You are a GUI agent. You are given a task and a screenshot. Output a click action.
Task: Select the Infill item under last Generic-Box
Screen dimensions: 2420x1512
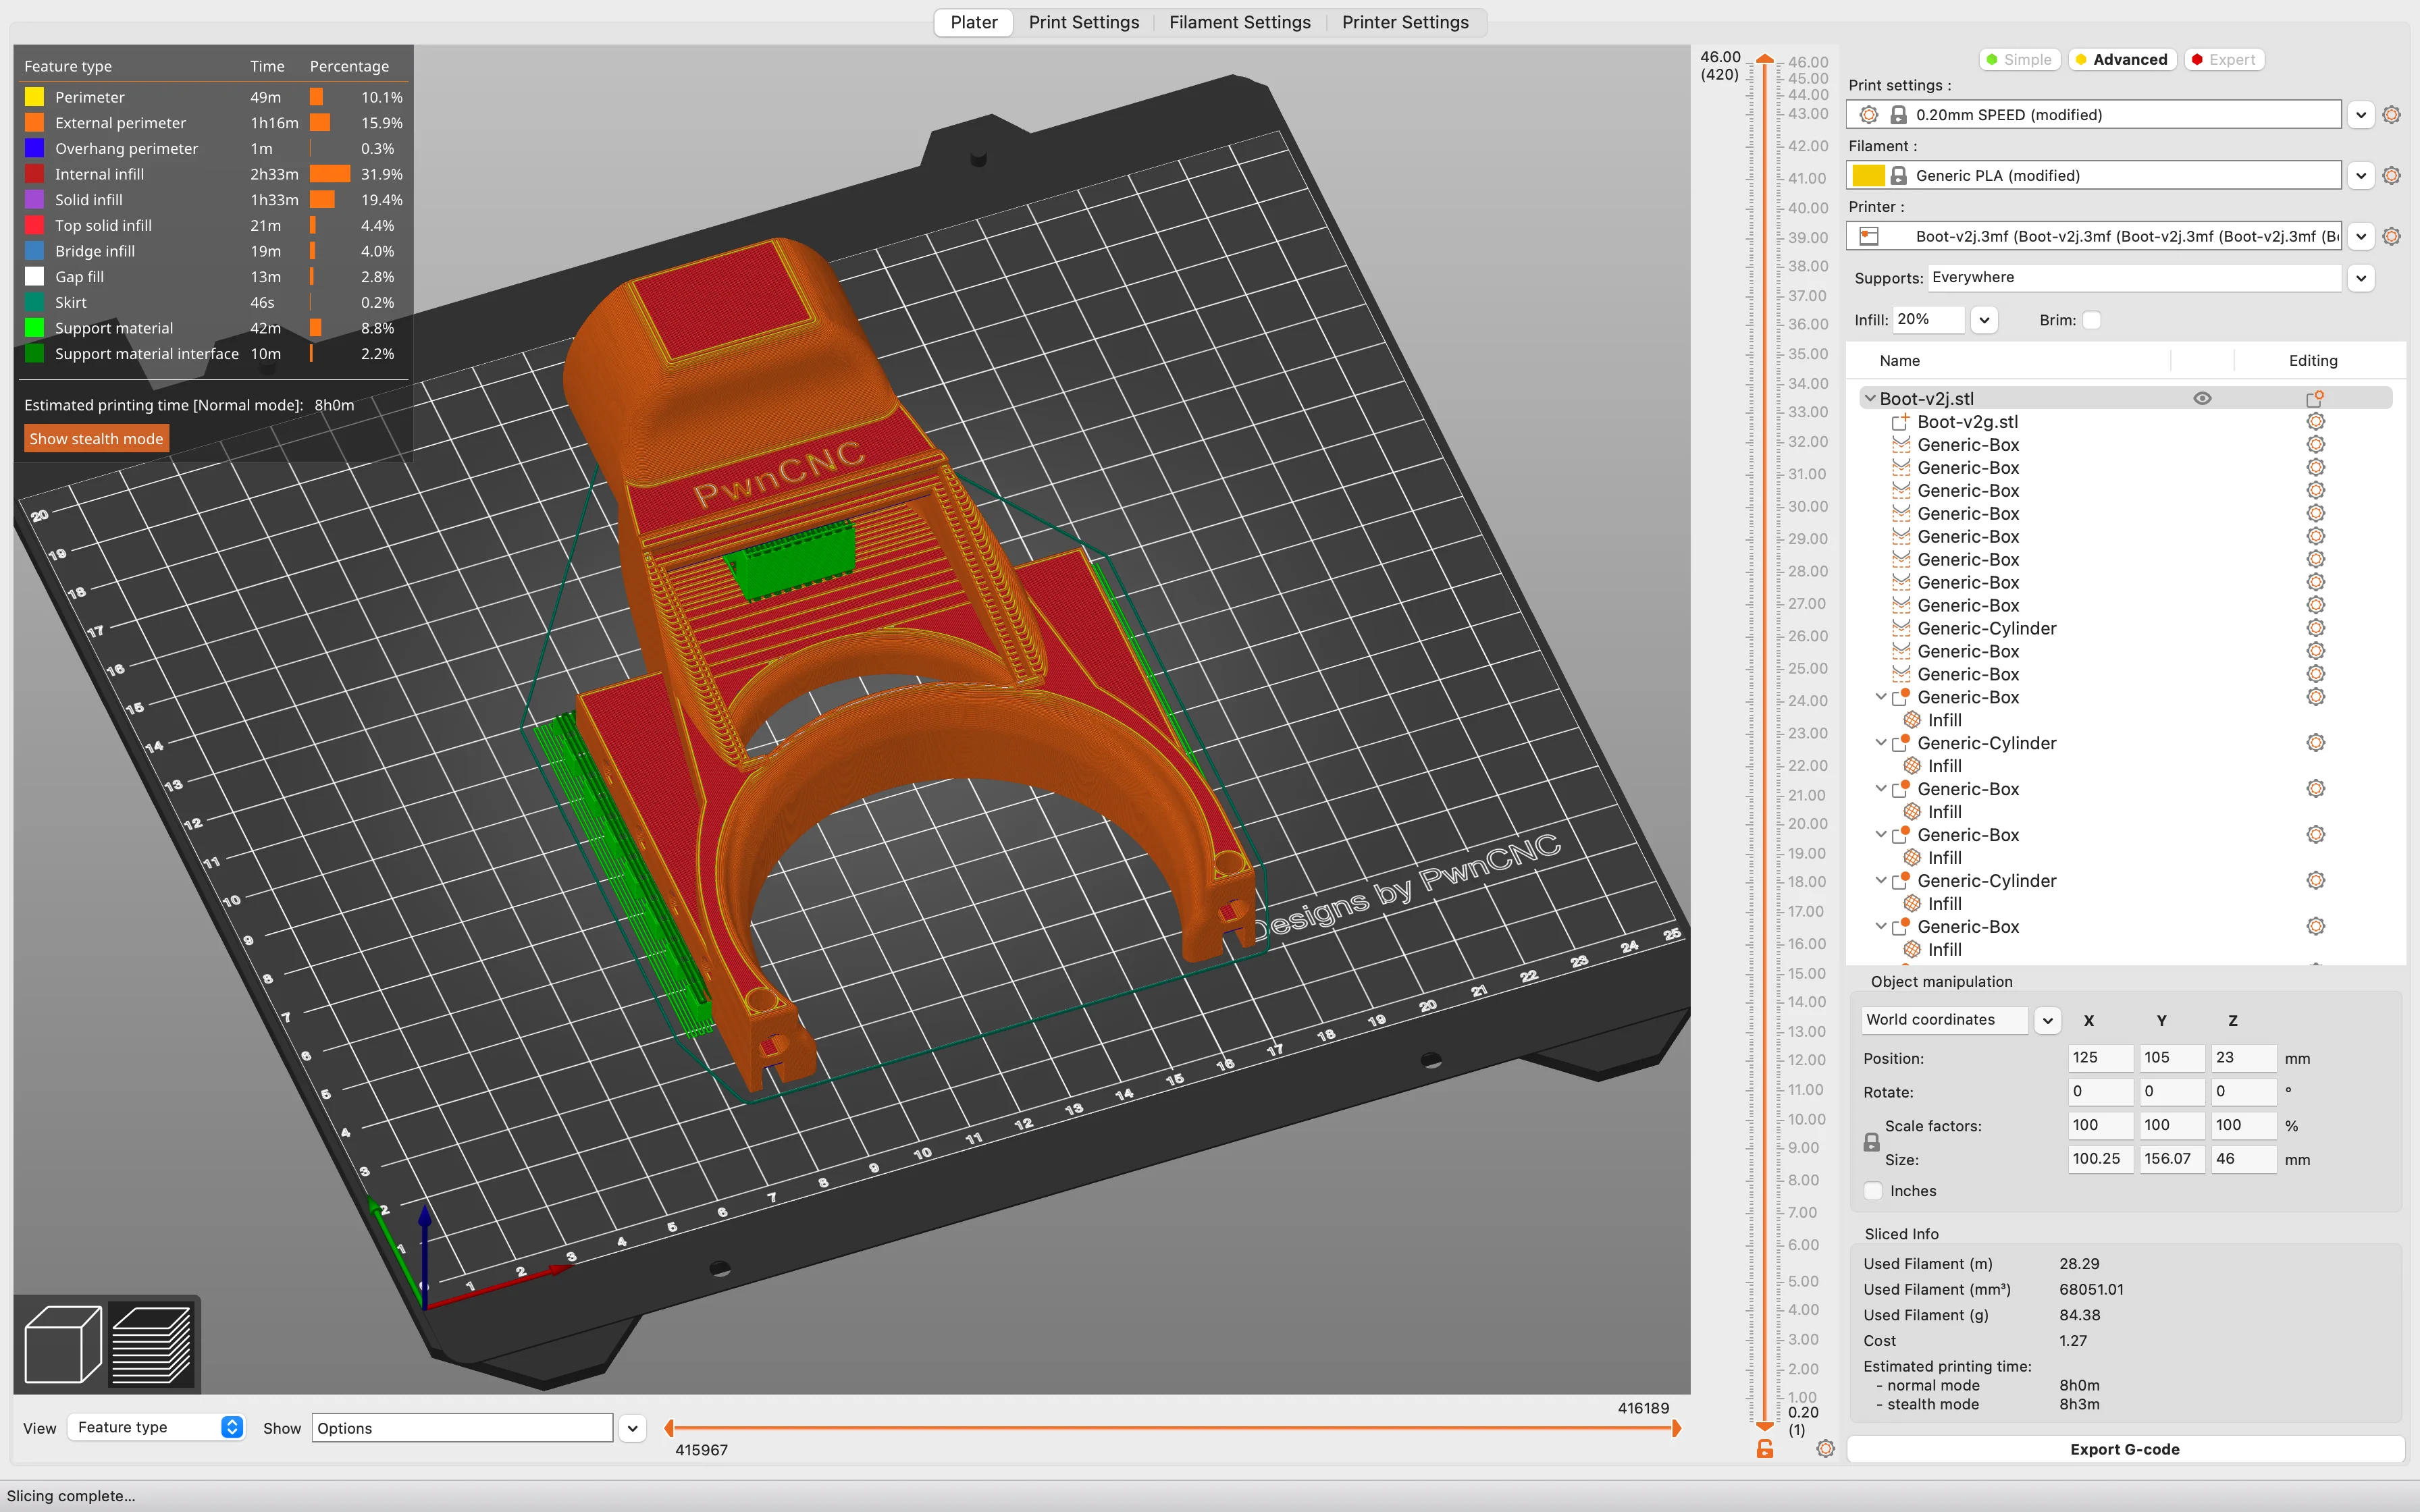click(x=1944, y=949)
